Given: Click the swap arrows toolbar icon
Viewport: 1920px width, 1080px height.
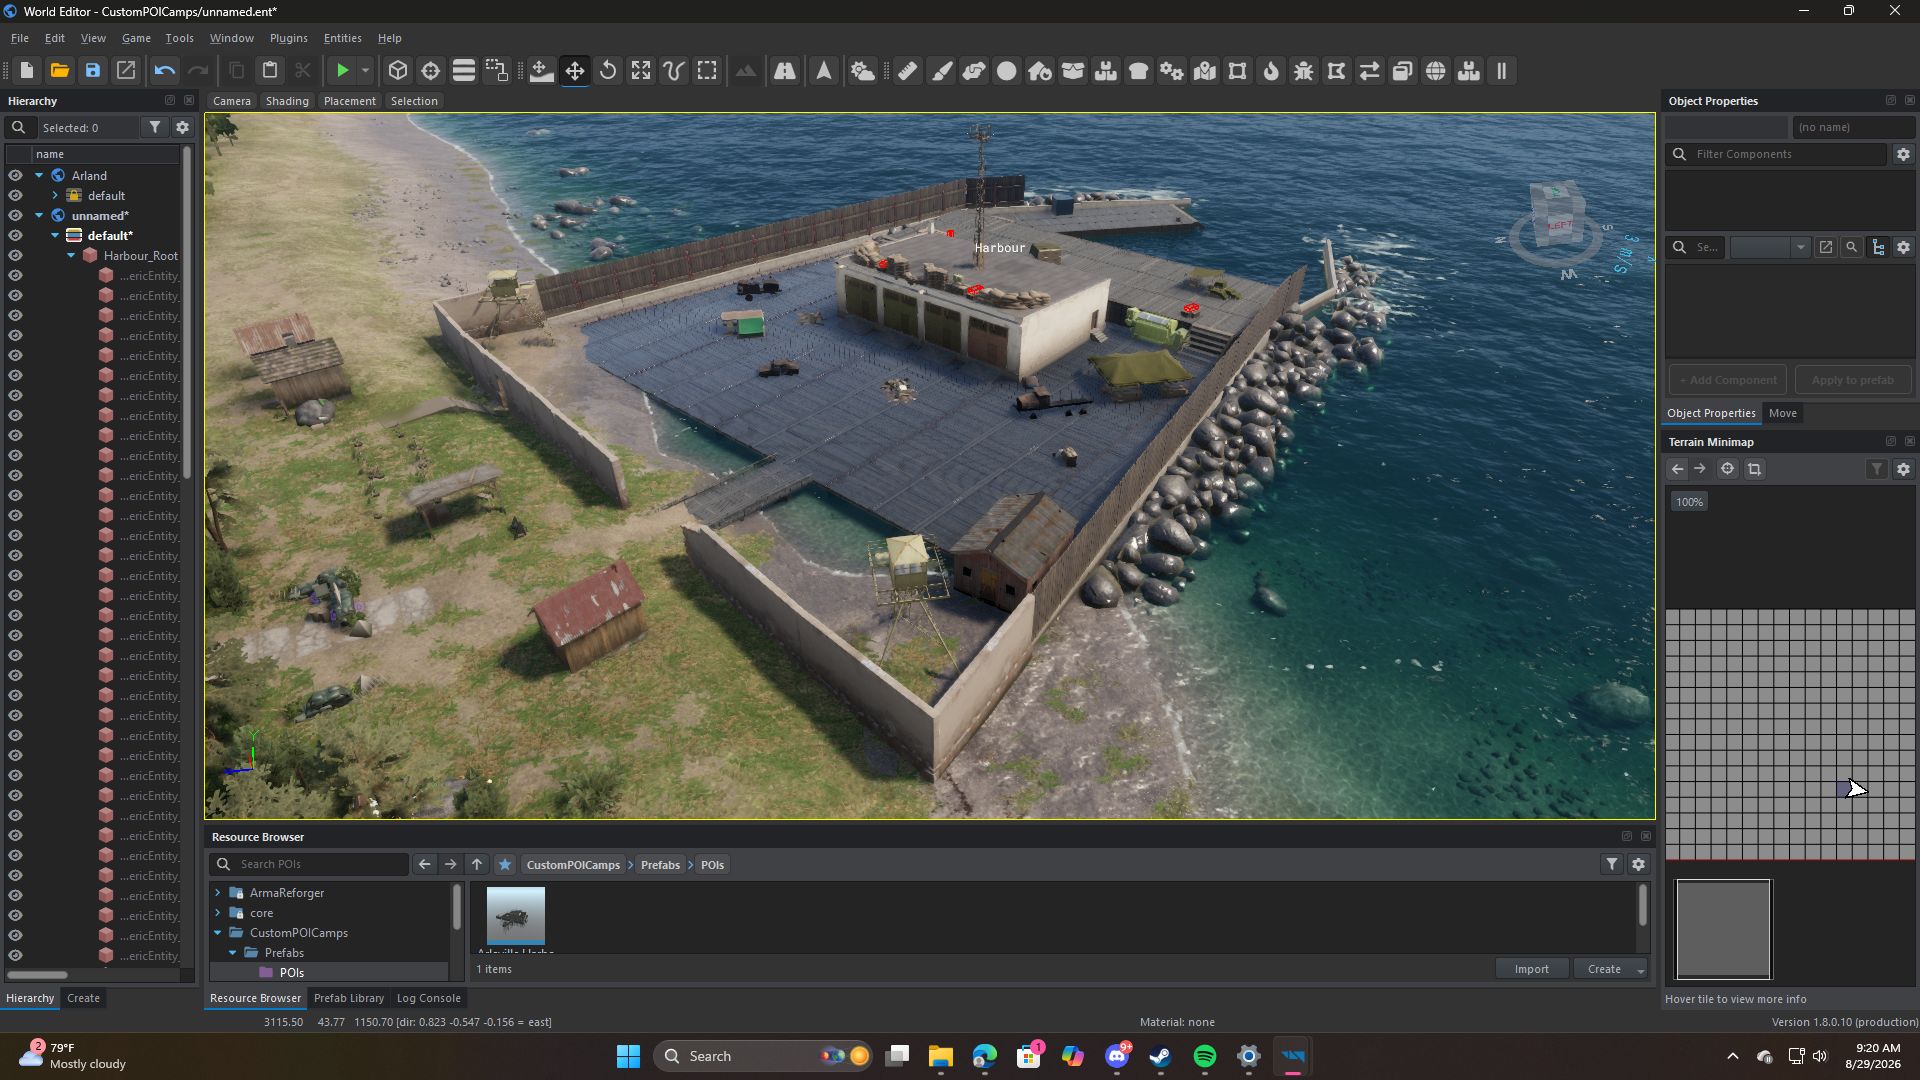Looking at the screenshot, I should point(1370,71).
